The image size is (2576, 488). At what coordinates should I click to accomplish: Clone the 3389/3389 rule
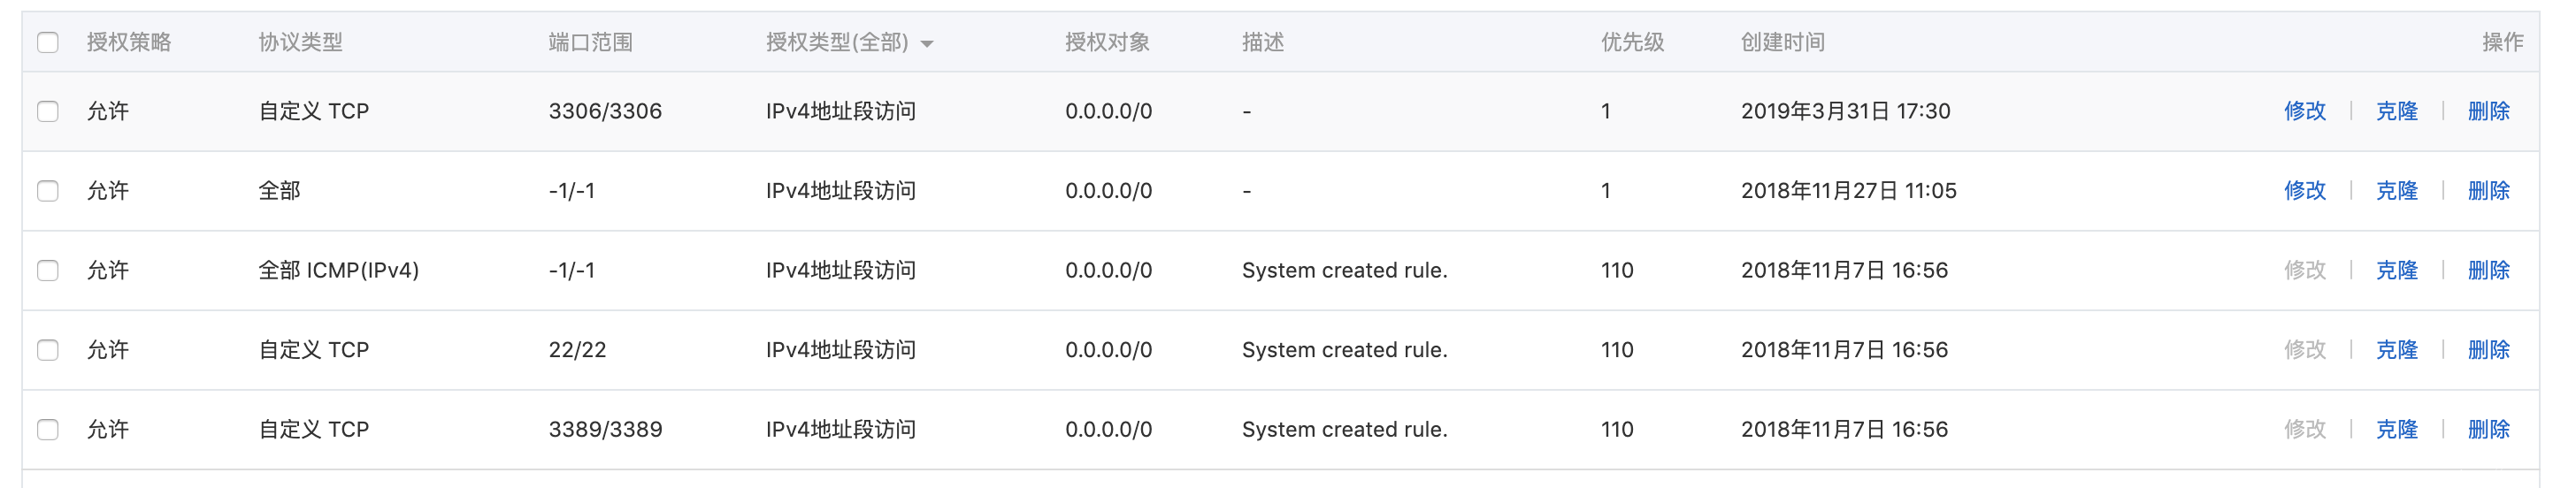(x=2396, y=430)
